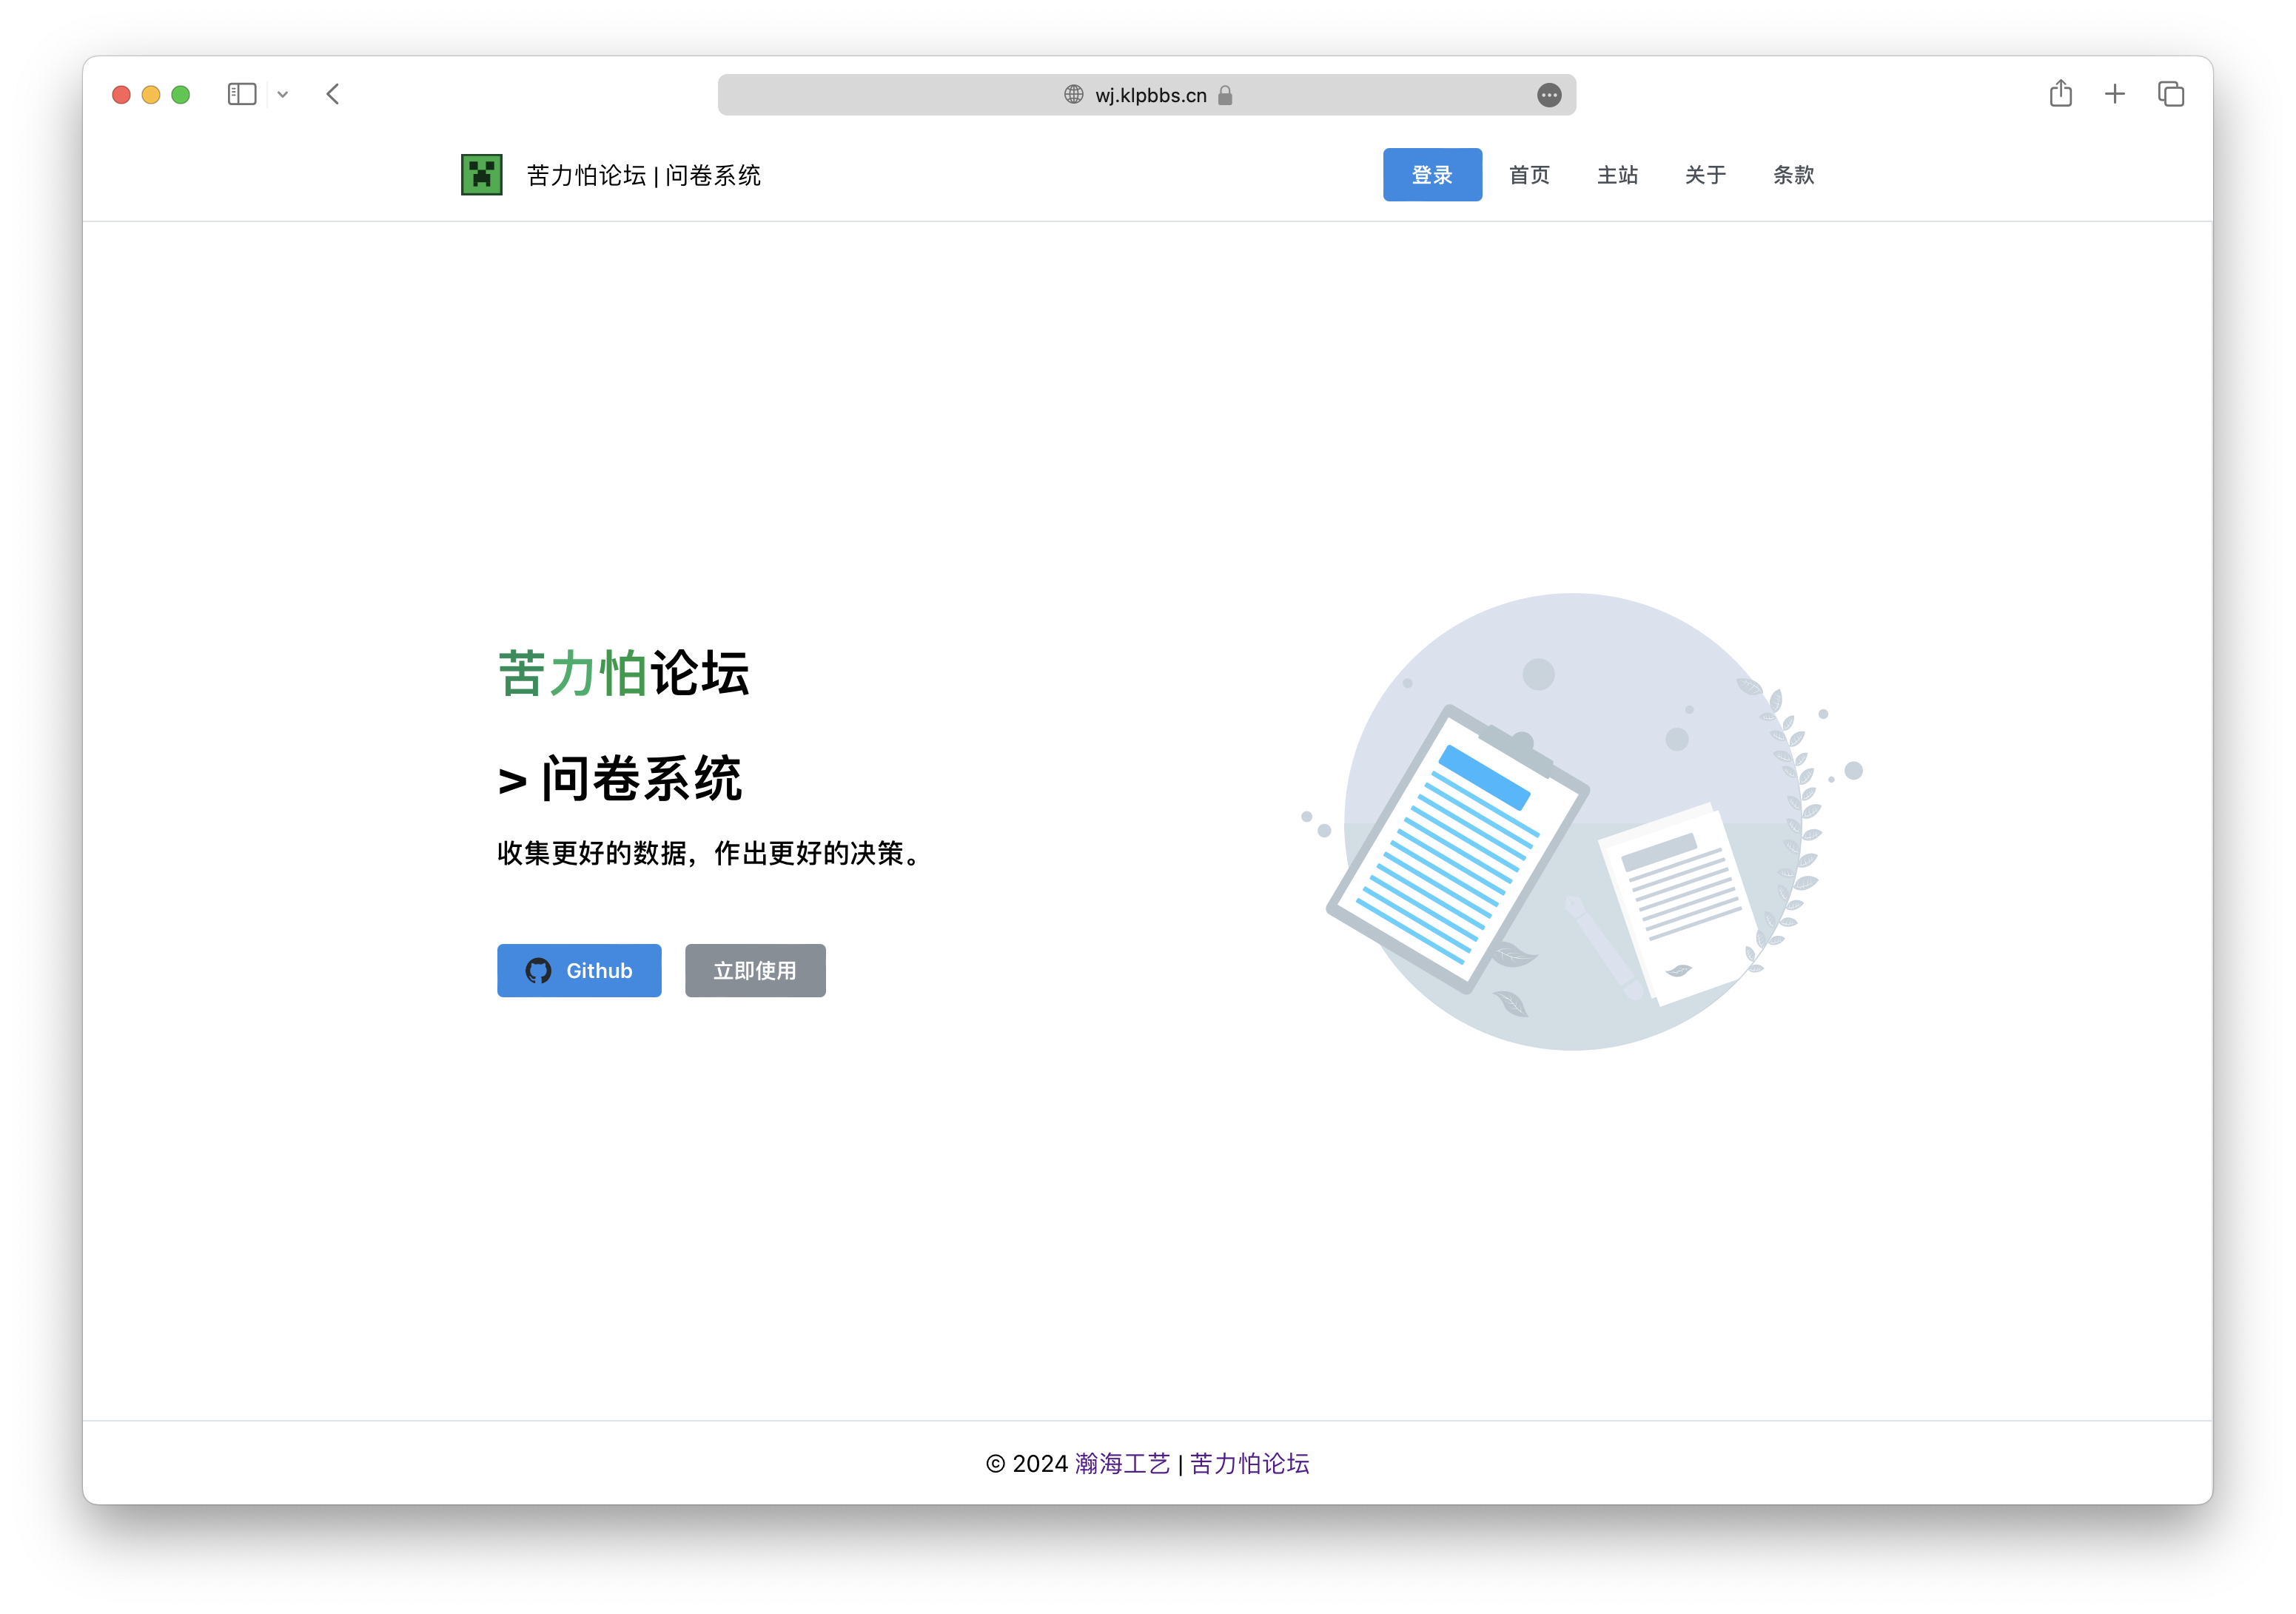The width and height of the screenshot is (2296, 1614).
Task: Click the wj.klpbbs.cn address field
Action: point(1147,95)
